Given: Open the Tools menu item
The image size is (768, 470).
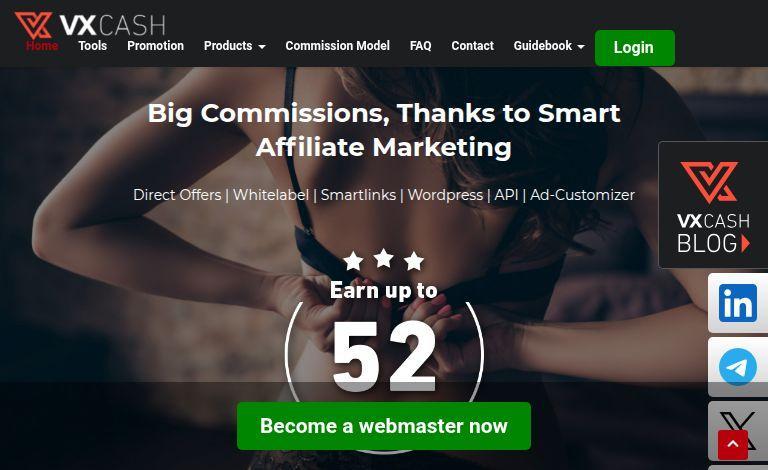Looking at the screenshot, I should (93, 46).
